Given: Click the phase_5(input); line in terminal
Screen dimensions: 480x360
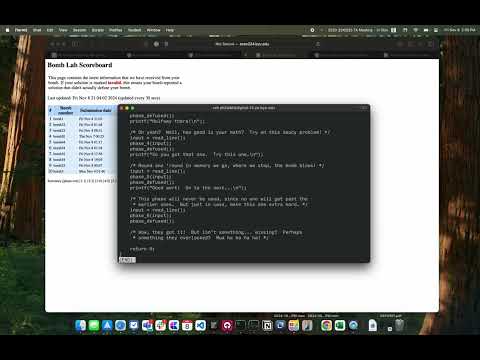Looking at the screenshot, I should (x=151, y=177).
